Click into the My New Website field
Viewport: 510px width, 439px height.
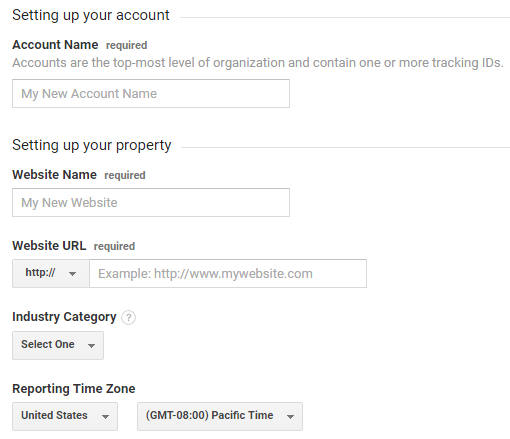pos(151,202)
